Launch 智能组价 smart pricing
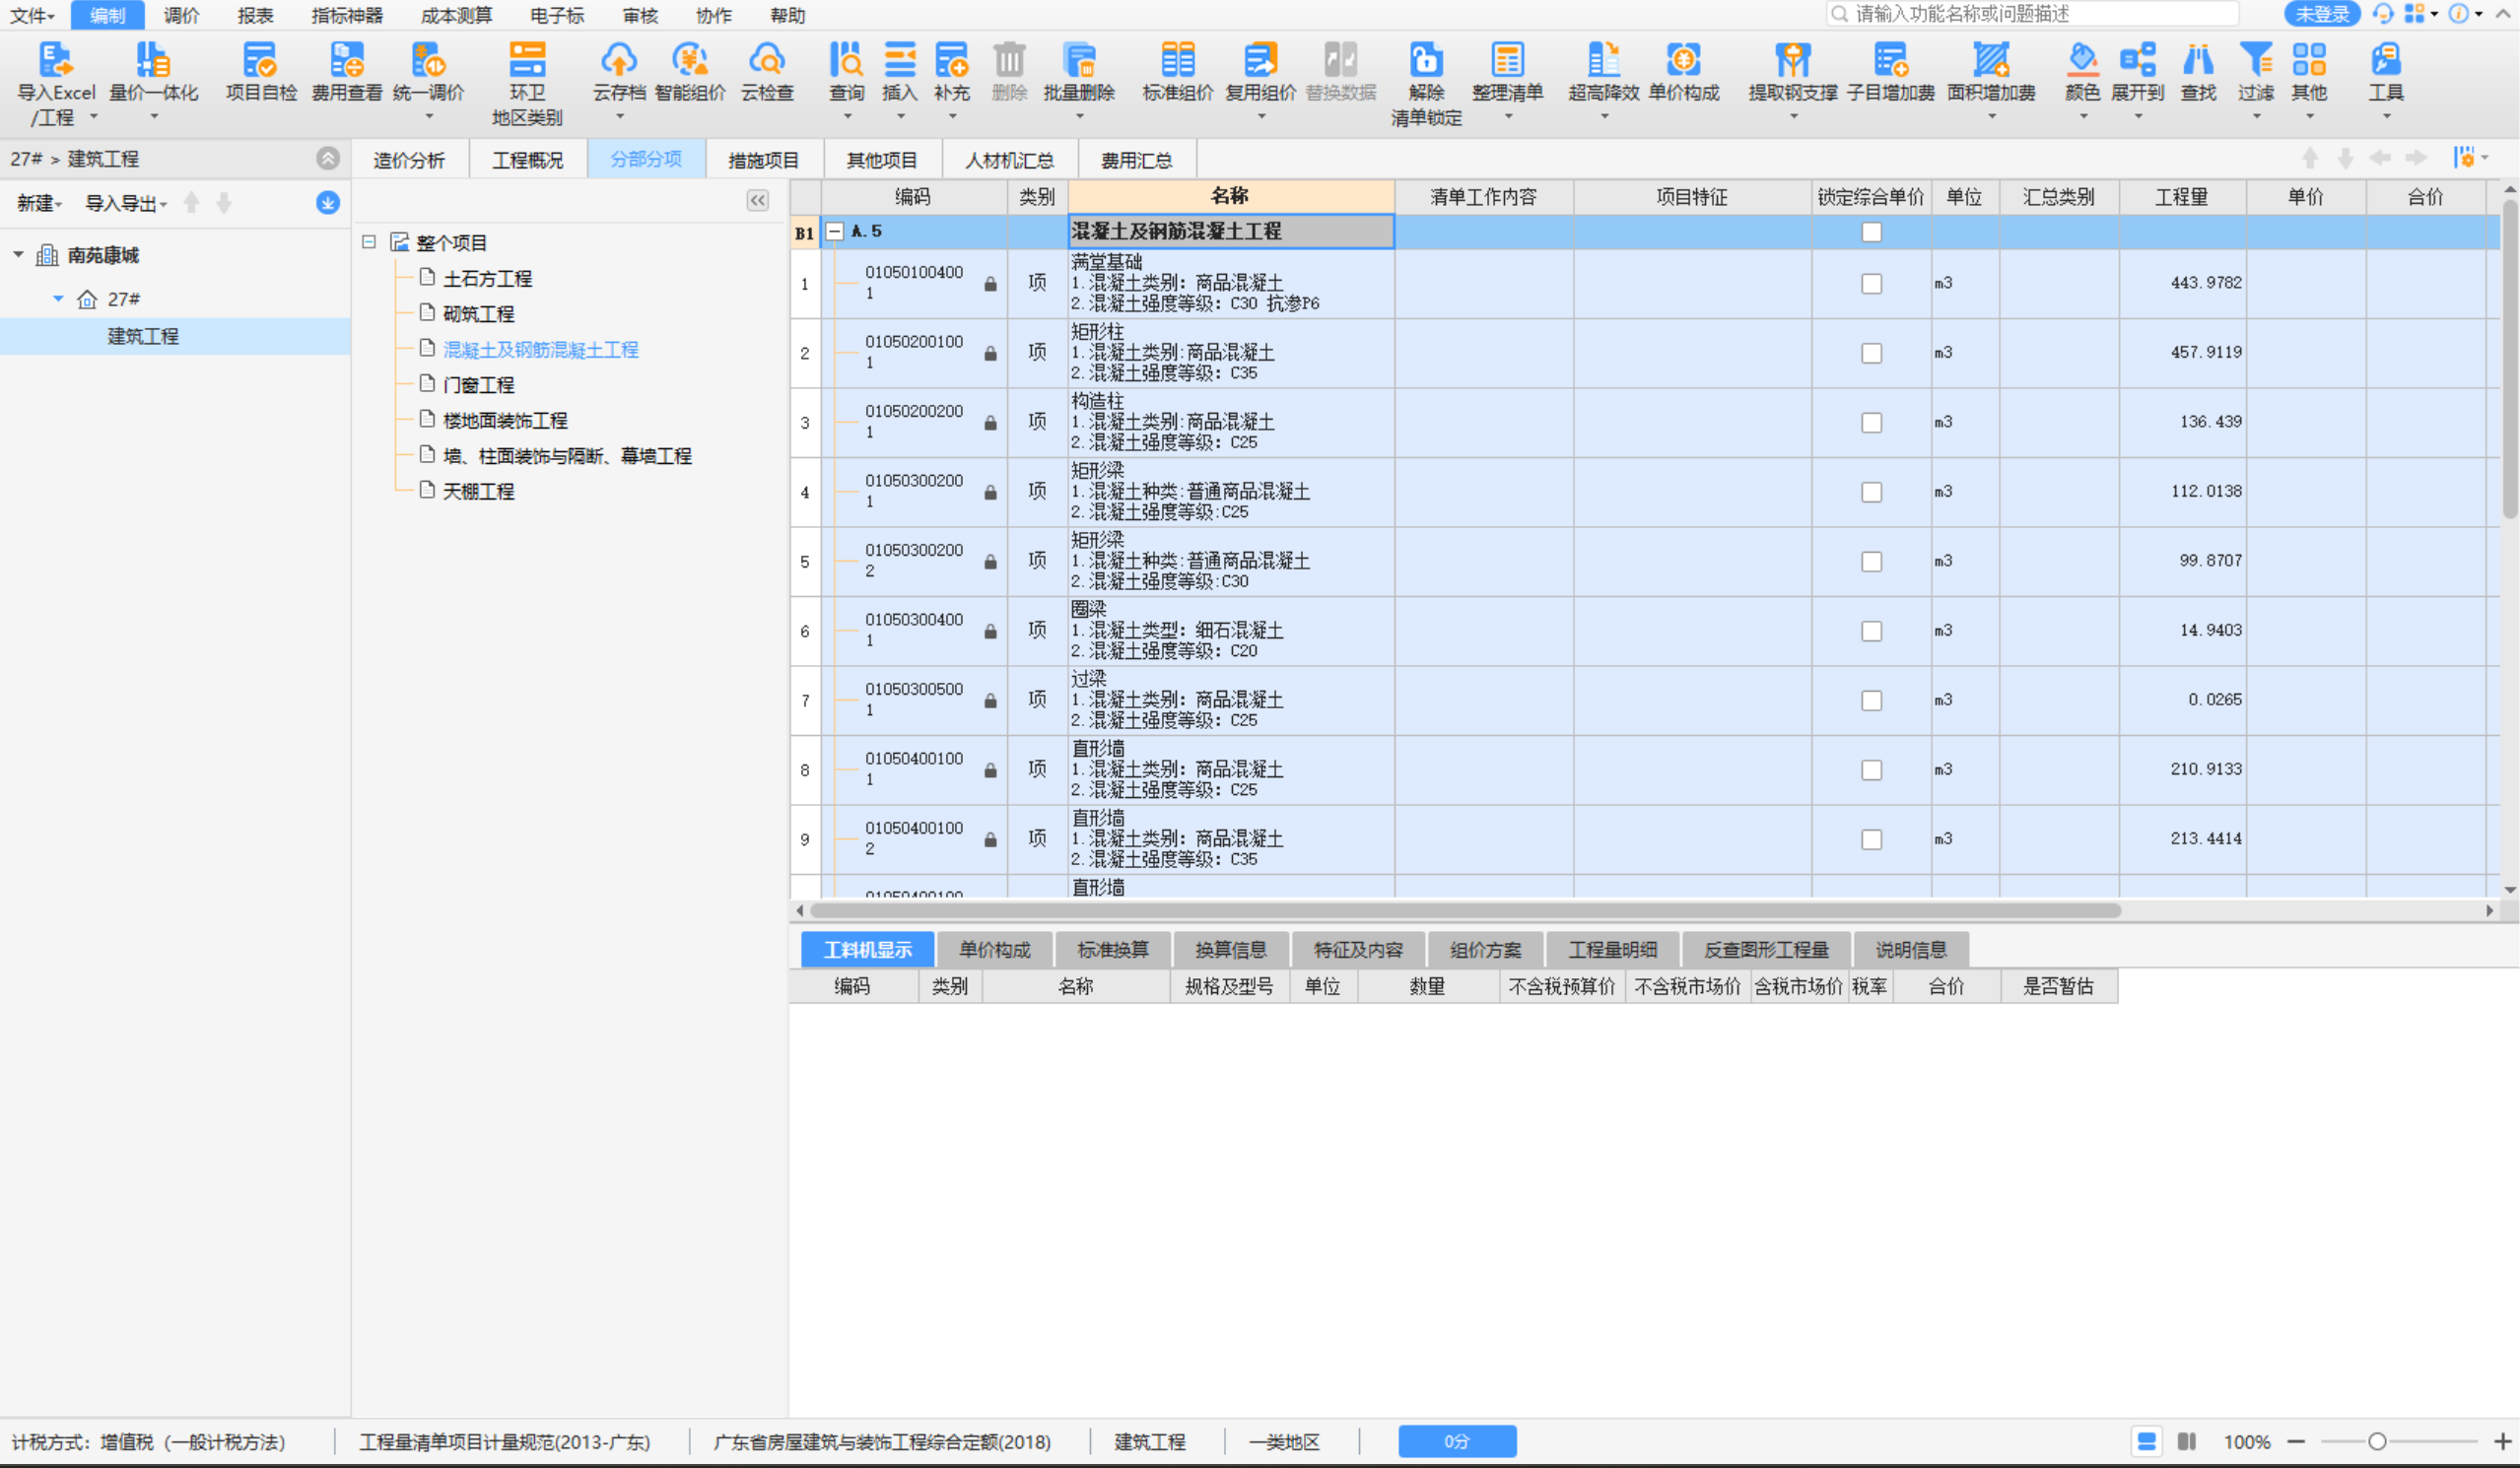The height and width of the screenshot is (1468, 2520). (690, 72)
